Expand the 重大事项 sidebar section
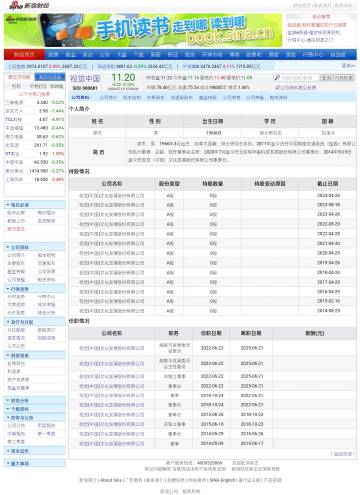The height and width of the screenshot is (495, 360). 35,463
